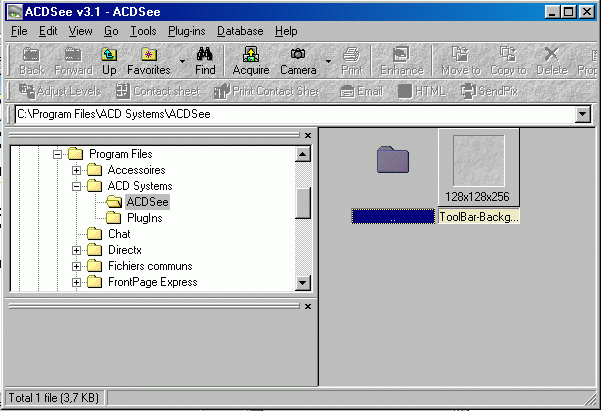Click the ACDSee title bar eye icon
This screenshot has width=601, height=411.
tap(15, 12)
